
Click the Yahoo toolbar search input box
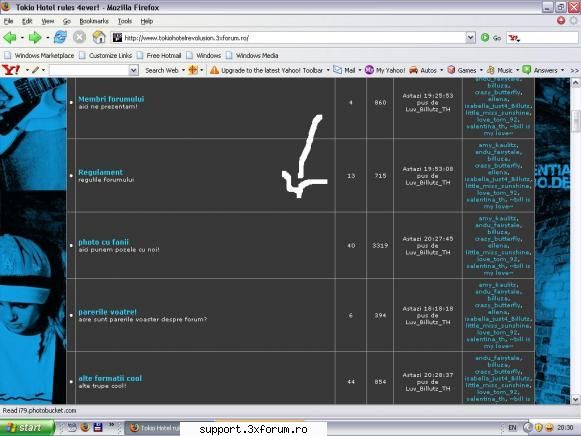[x=89, y=70]
